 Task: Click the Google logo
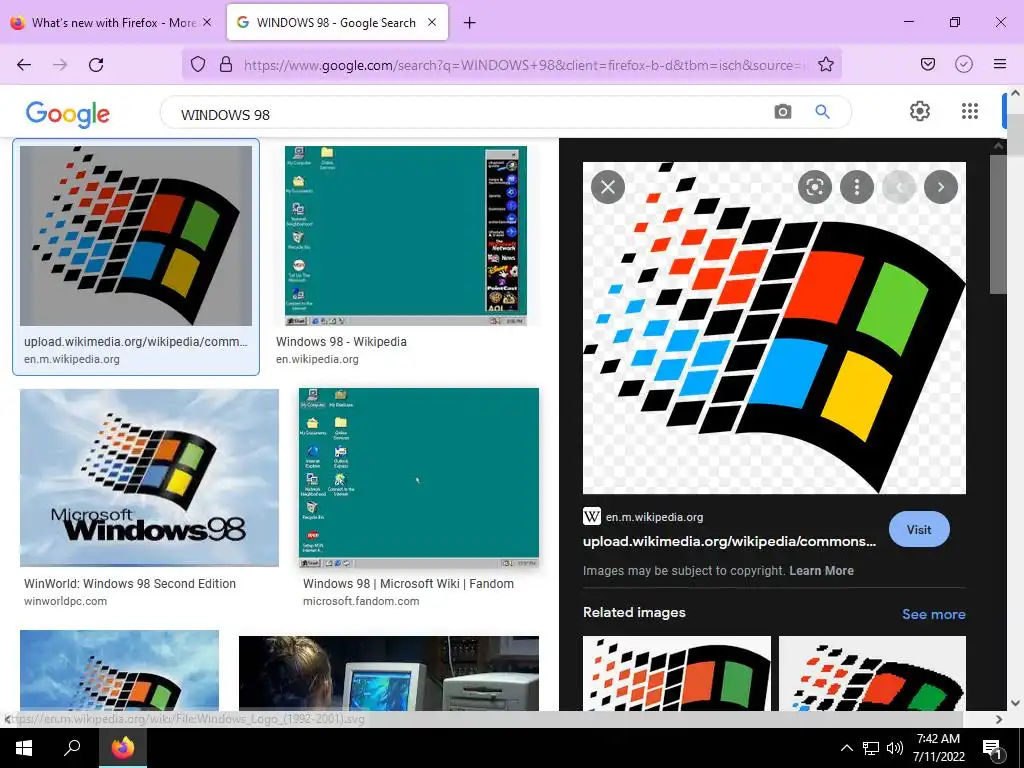68,114
